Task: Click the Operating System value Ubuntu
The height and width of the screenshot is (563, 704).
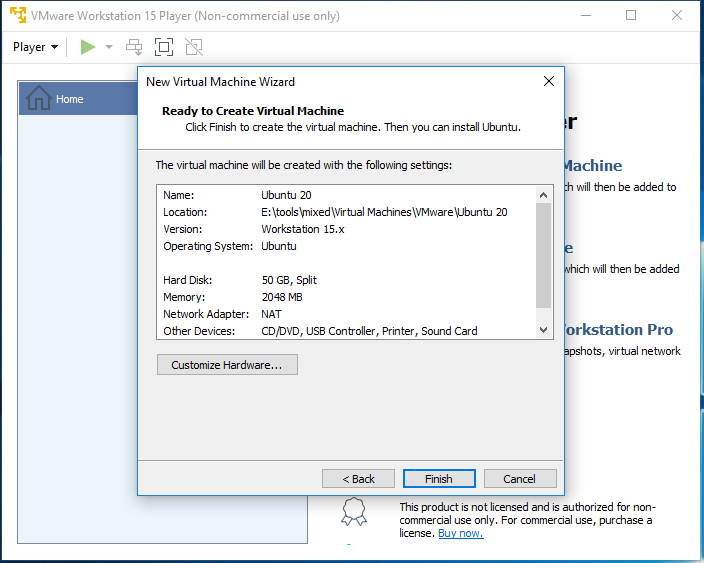Action: click(279, 246)
